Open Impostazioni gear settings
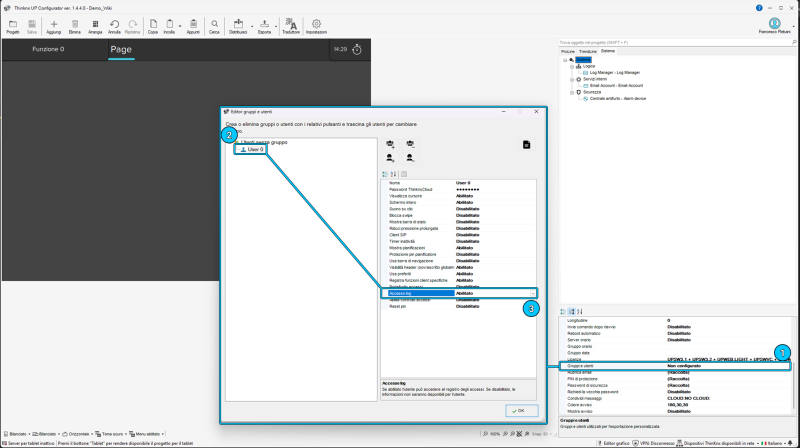Viewport: 800px width, 448px height. [316, 24]
